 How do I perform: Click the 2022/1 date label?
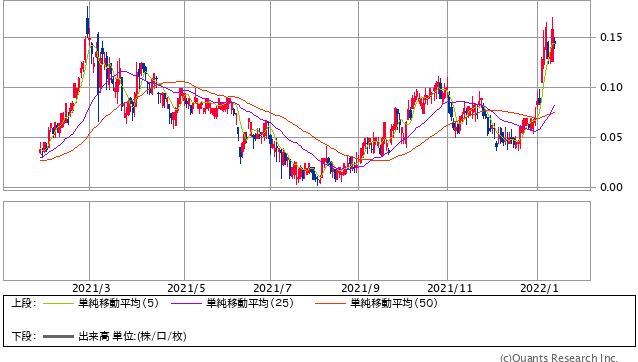[x=539, y=288]
